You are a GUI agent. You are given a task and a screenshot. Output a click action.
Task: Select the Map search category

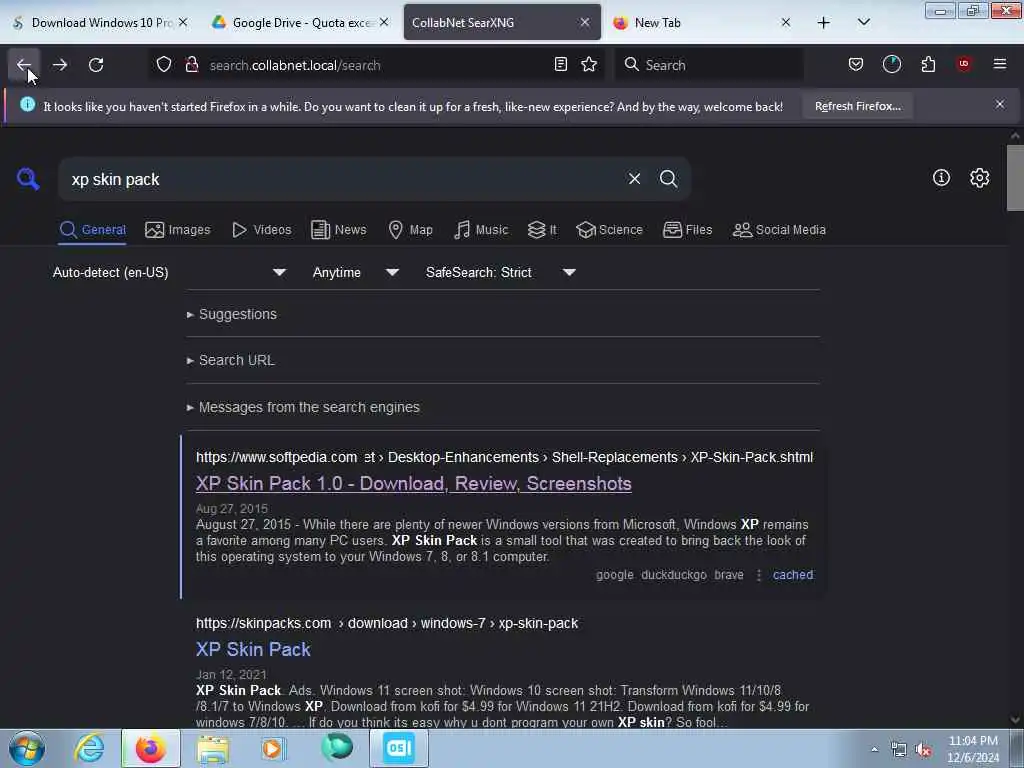point(410,230)
